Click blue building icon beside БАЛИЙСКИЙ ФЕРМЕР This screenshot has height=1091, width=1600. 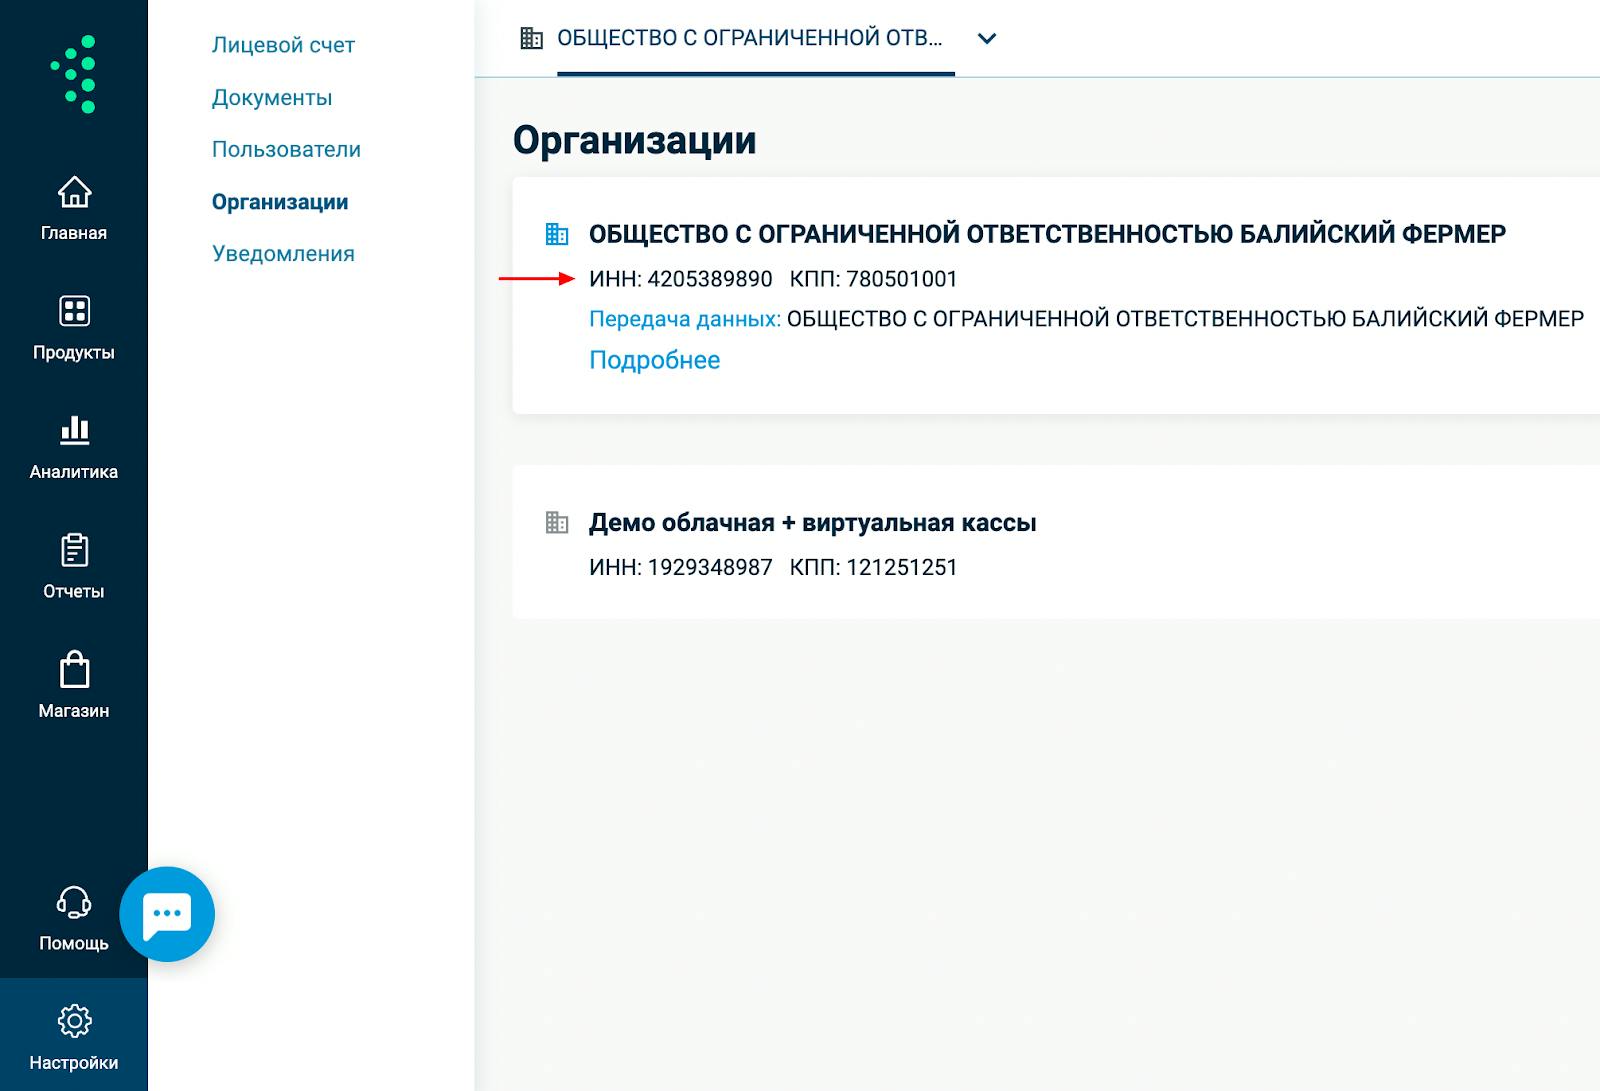click(x=557, y=234)
